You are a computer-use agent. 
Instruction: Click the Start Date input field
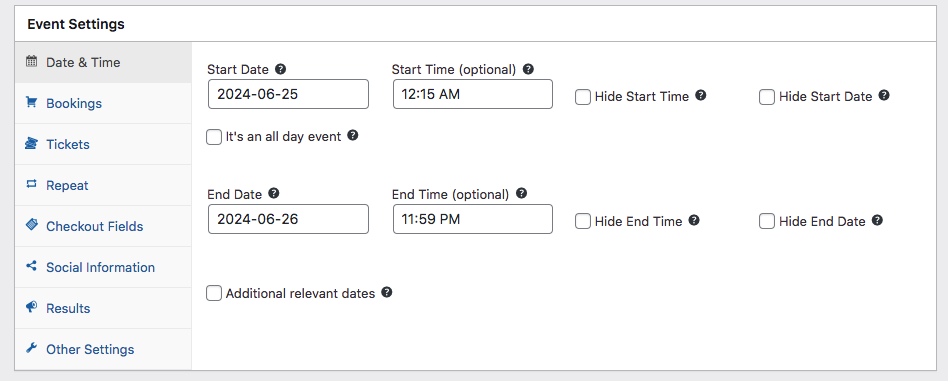point(288,94)
